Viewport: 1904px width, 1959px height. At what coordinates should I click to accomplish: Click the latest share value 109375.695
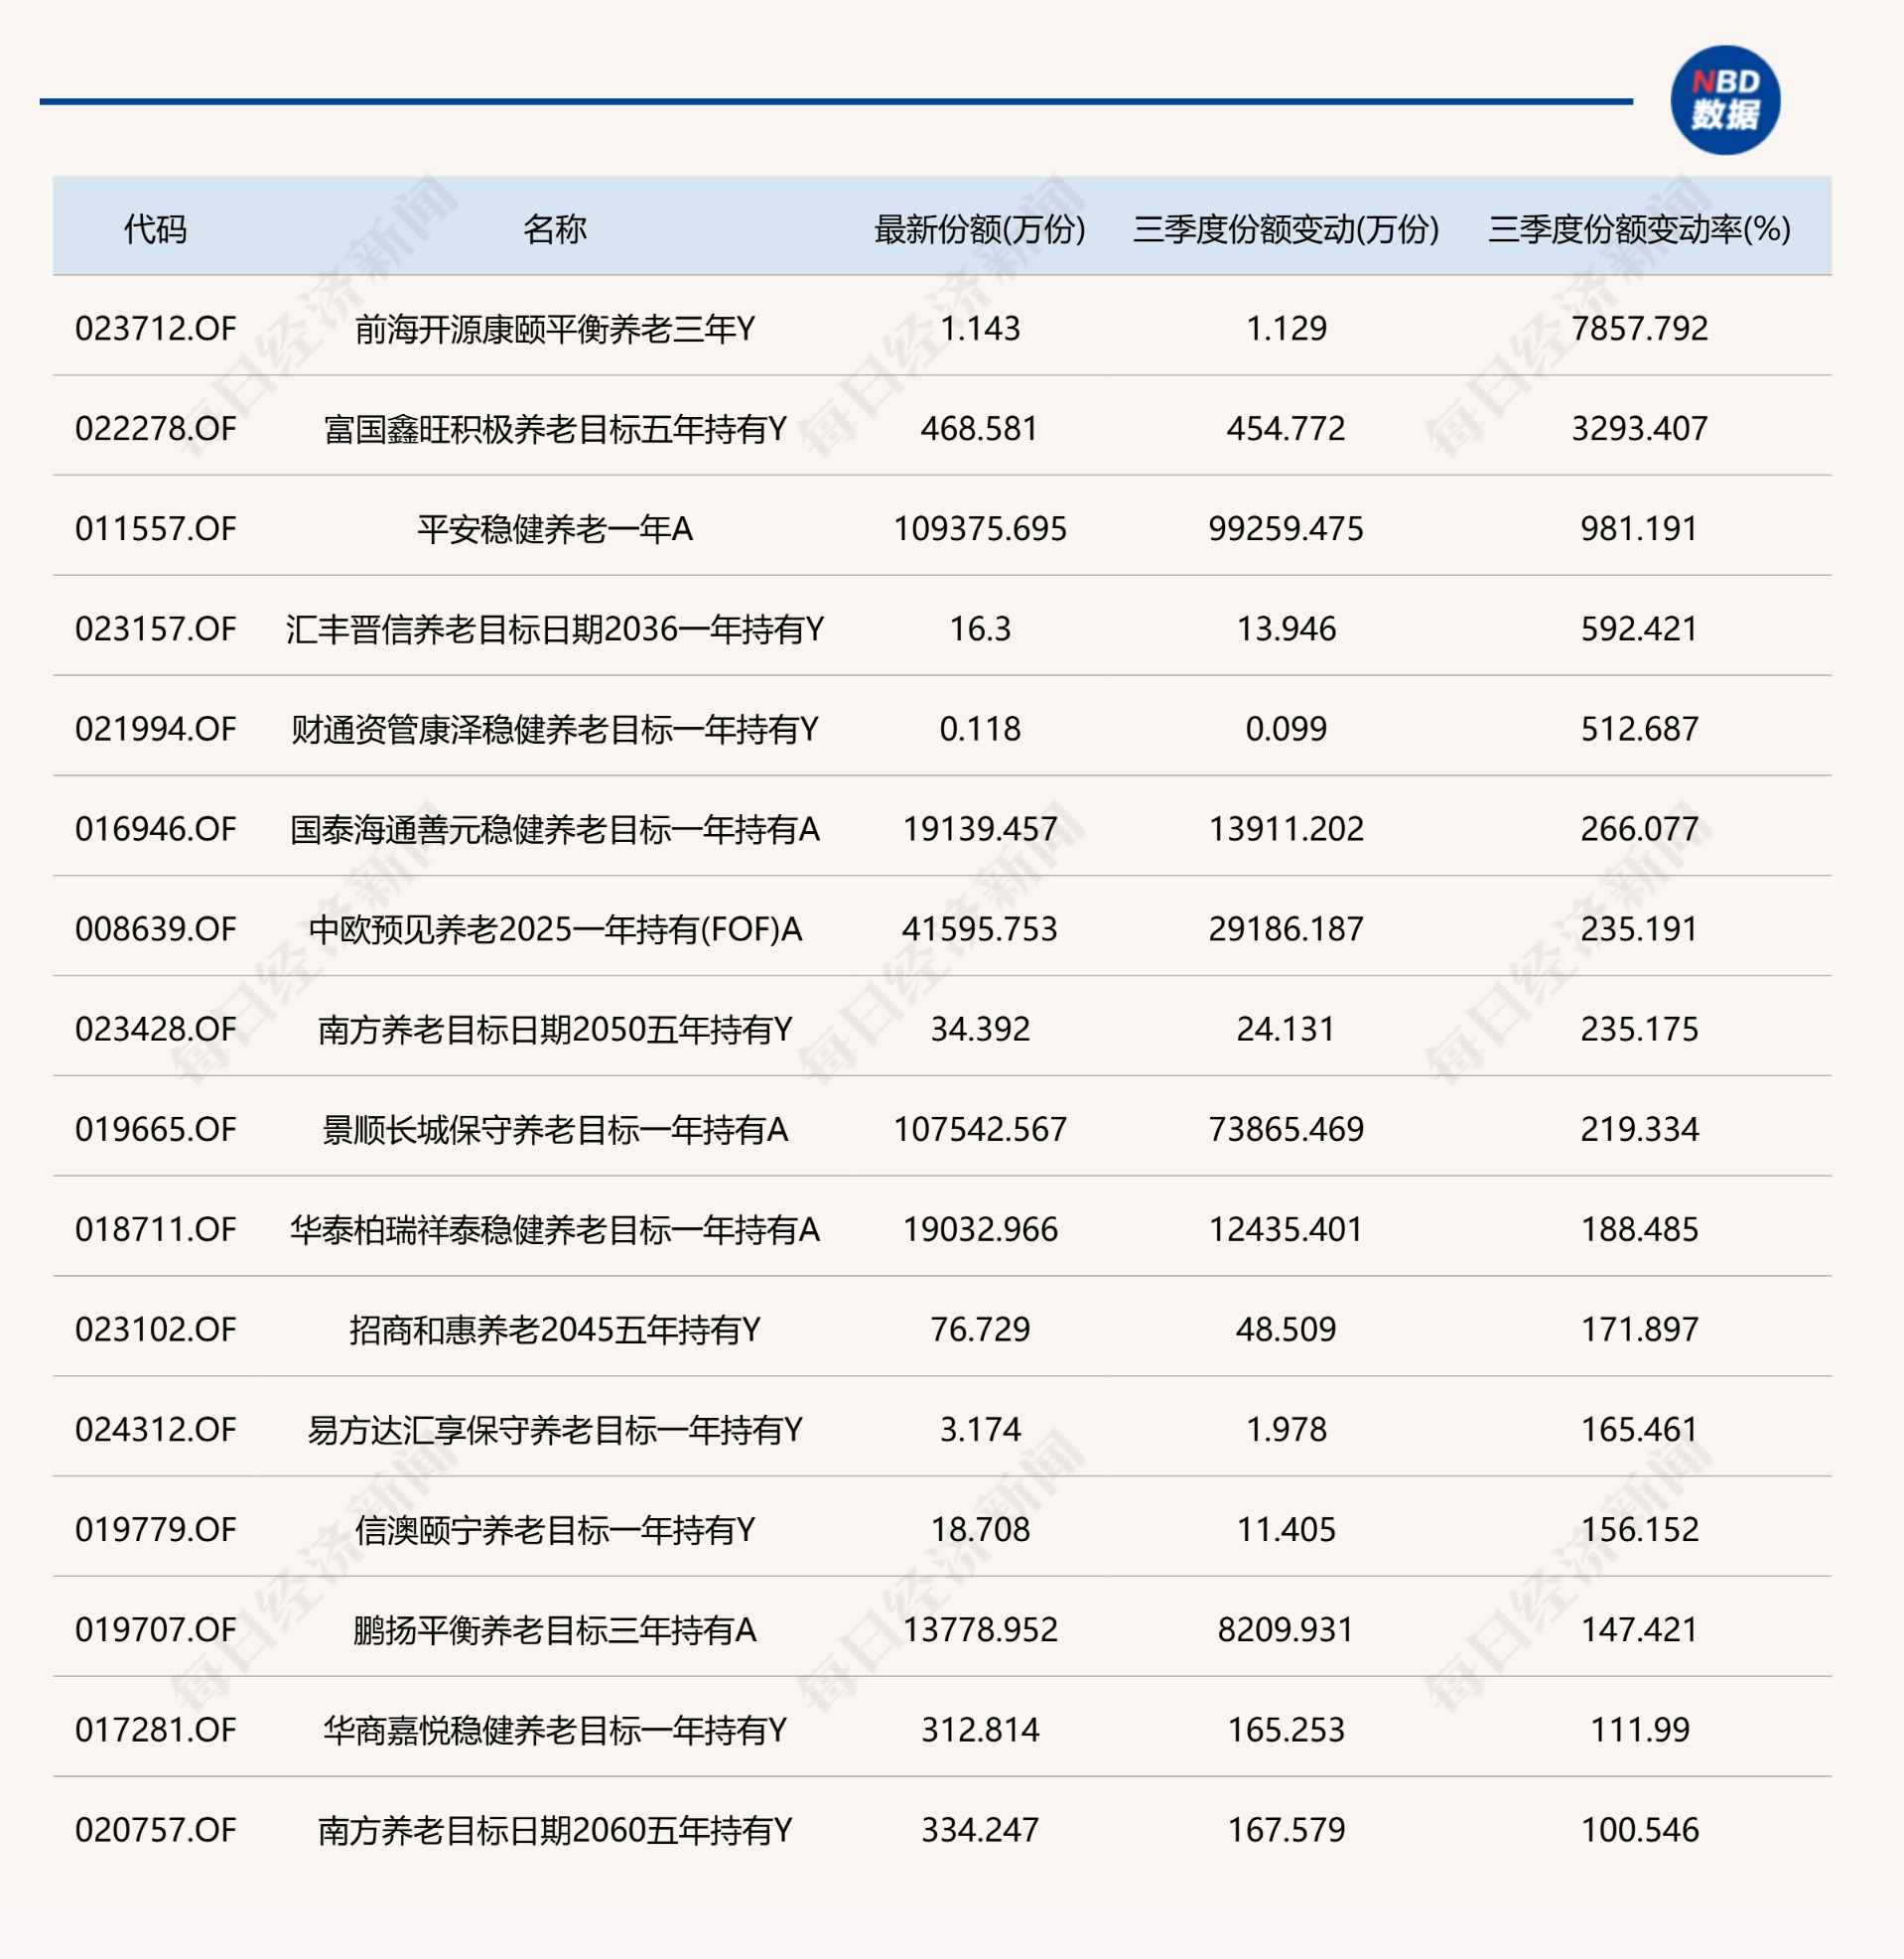click(x=980, y=528)
